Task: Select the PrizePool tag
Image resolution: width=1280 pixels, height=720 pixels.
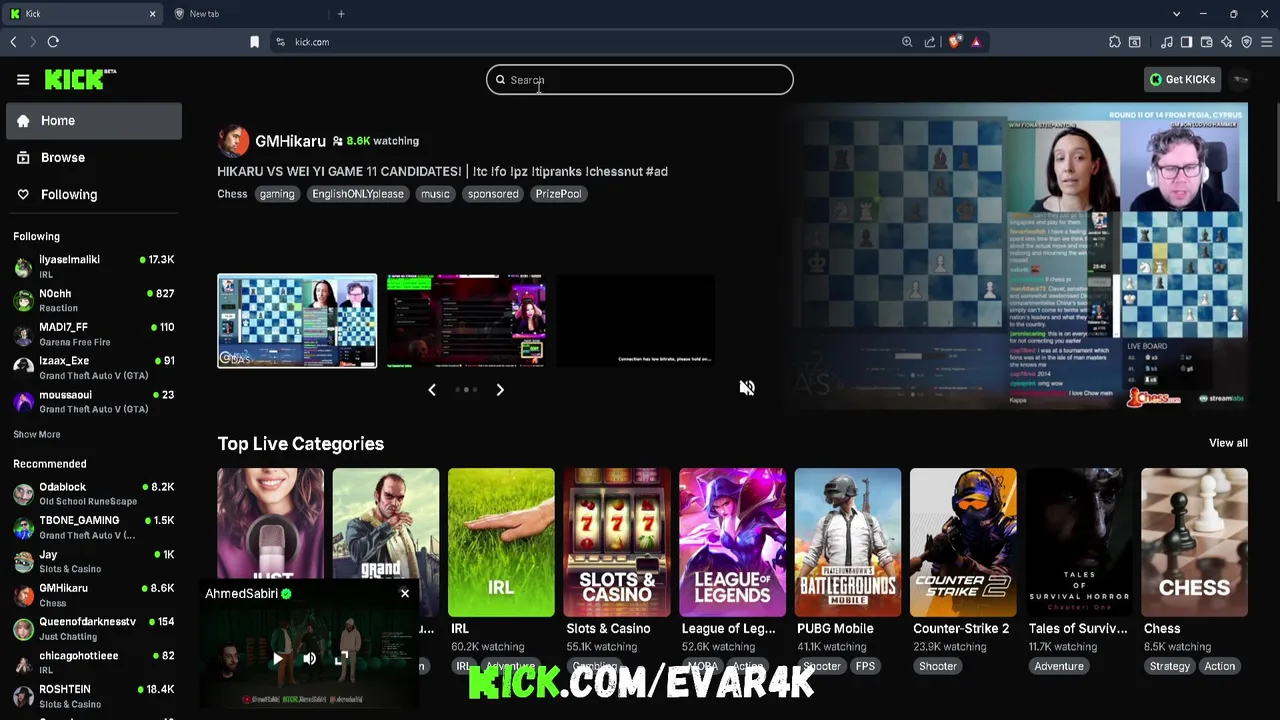Action: [558, 194]
